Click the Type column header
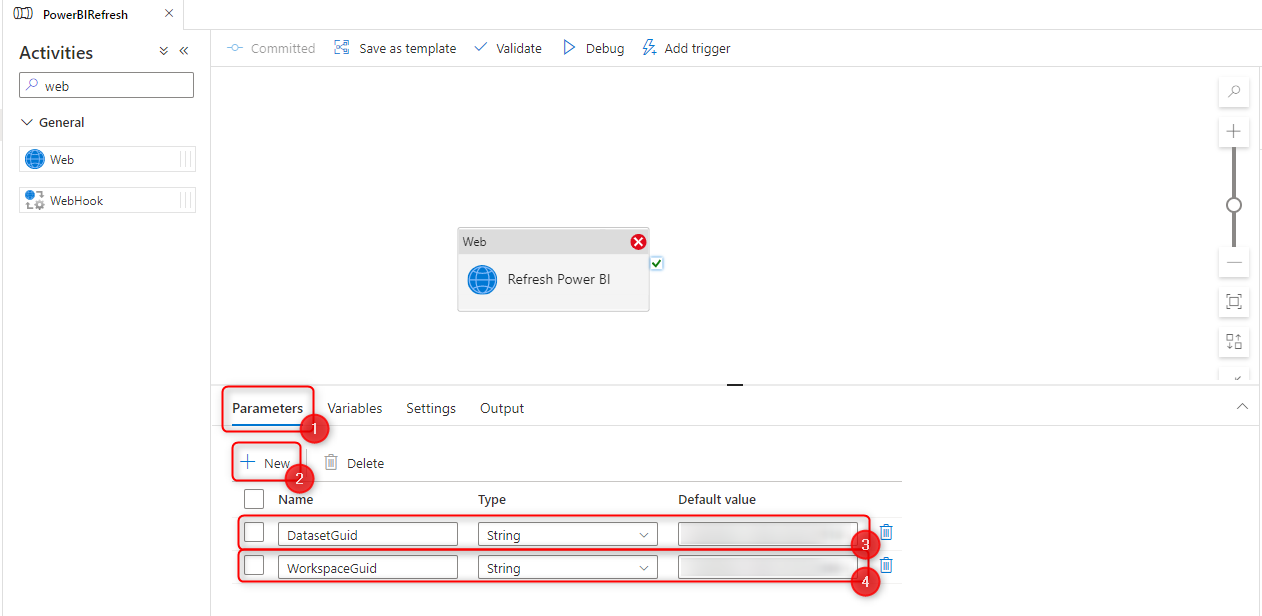 492,499
